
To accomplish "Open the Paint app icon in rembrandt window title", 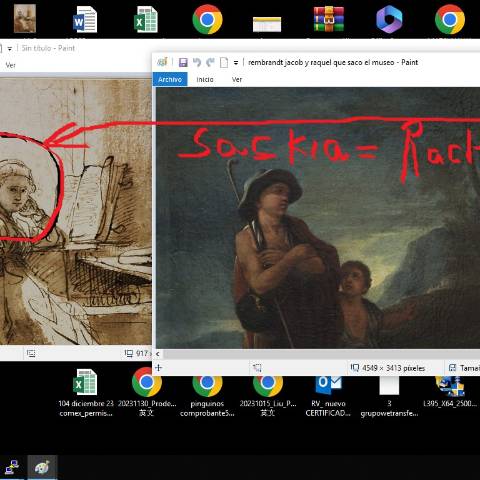I will click(162, 62).
